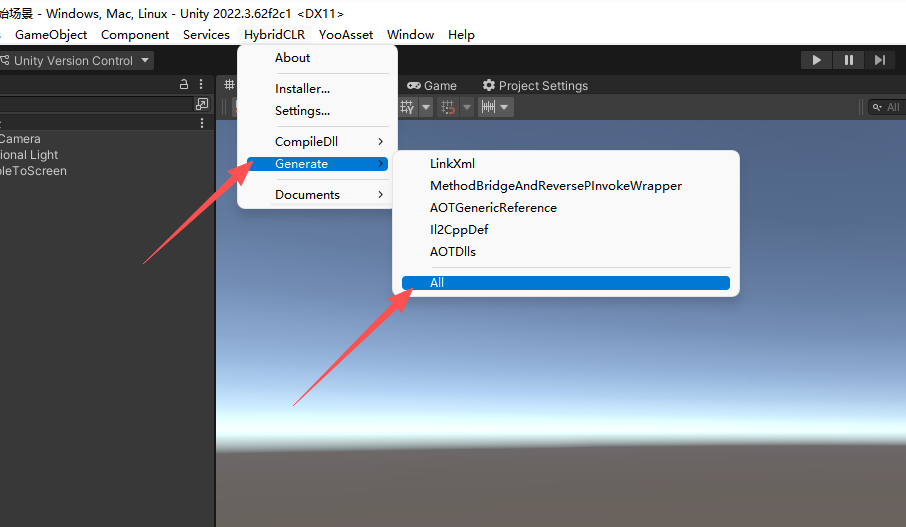
Task: Expand the grid snapping dropdown arrow
Action: 467,107
